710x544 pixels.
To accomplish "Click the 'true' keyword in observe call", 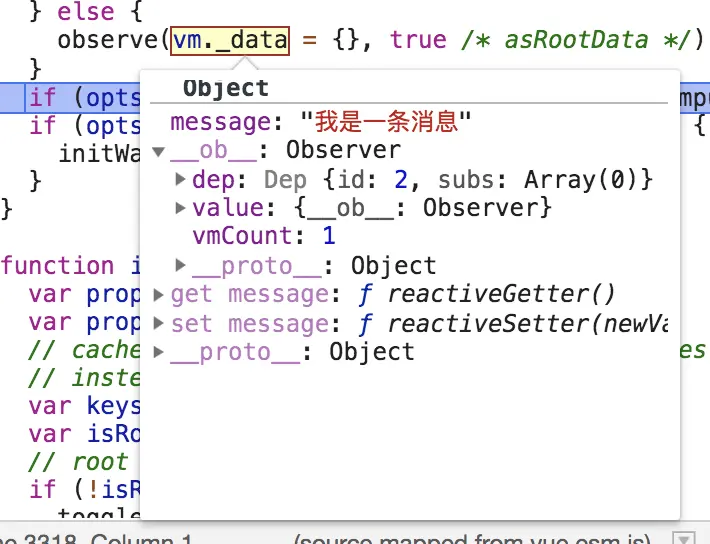I will [x=418, y=40].
